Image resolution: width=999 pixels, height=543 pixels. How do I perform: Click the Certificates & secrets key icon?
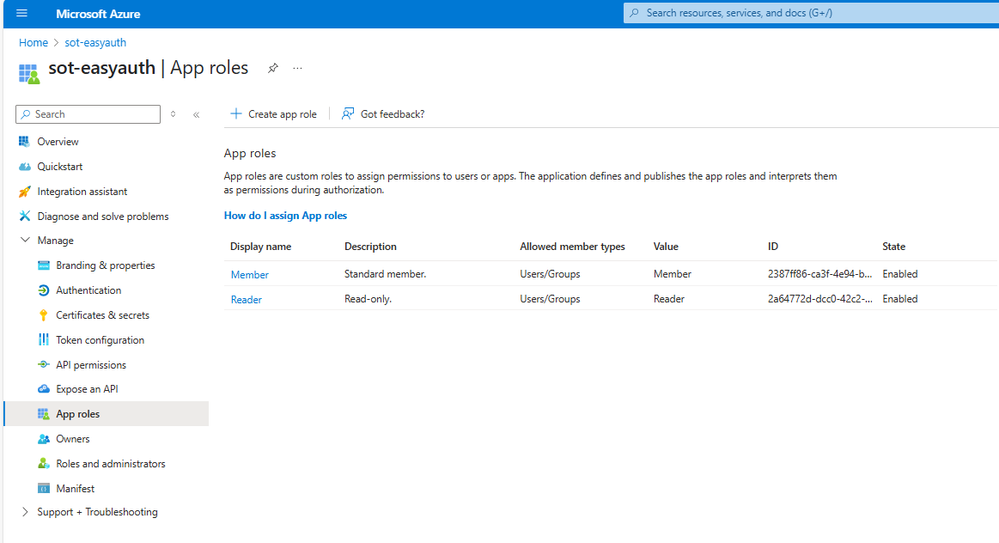point(43,315)
